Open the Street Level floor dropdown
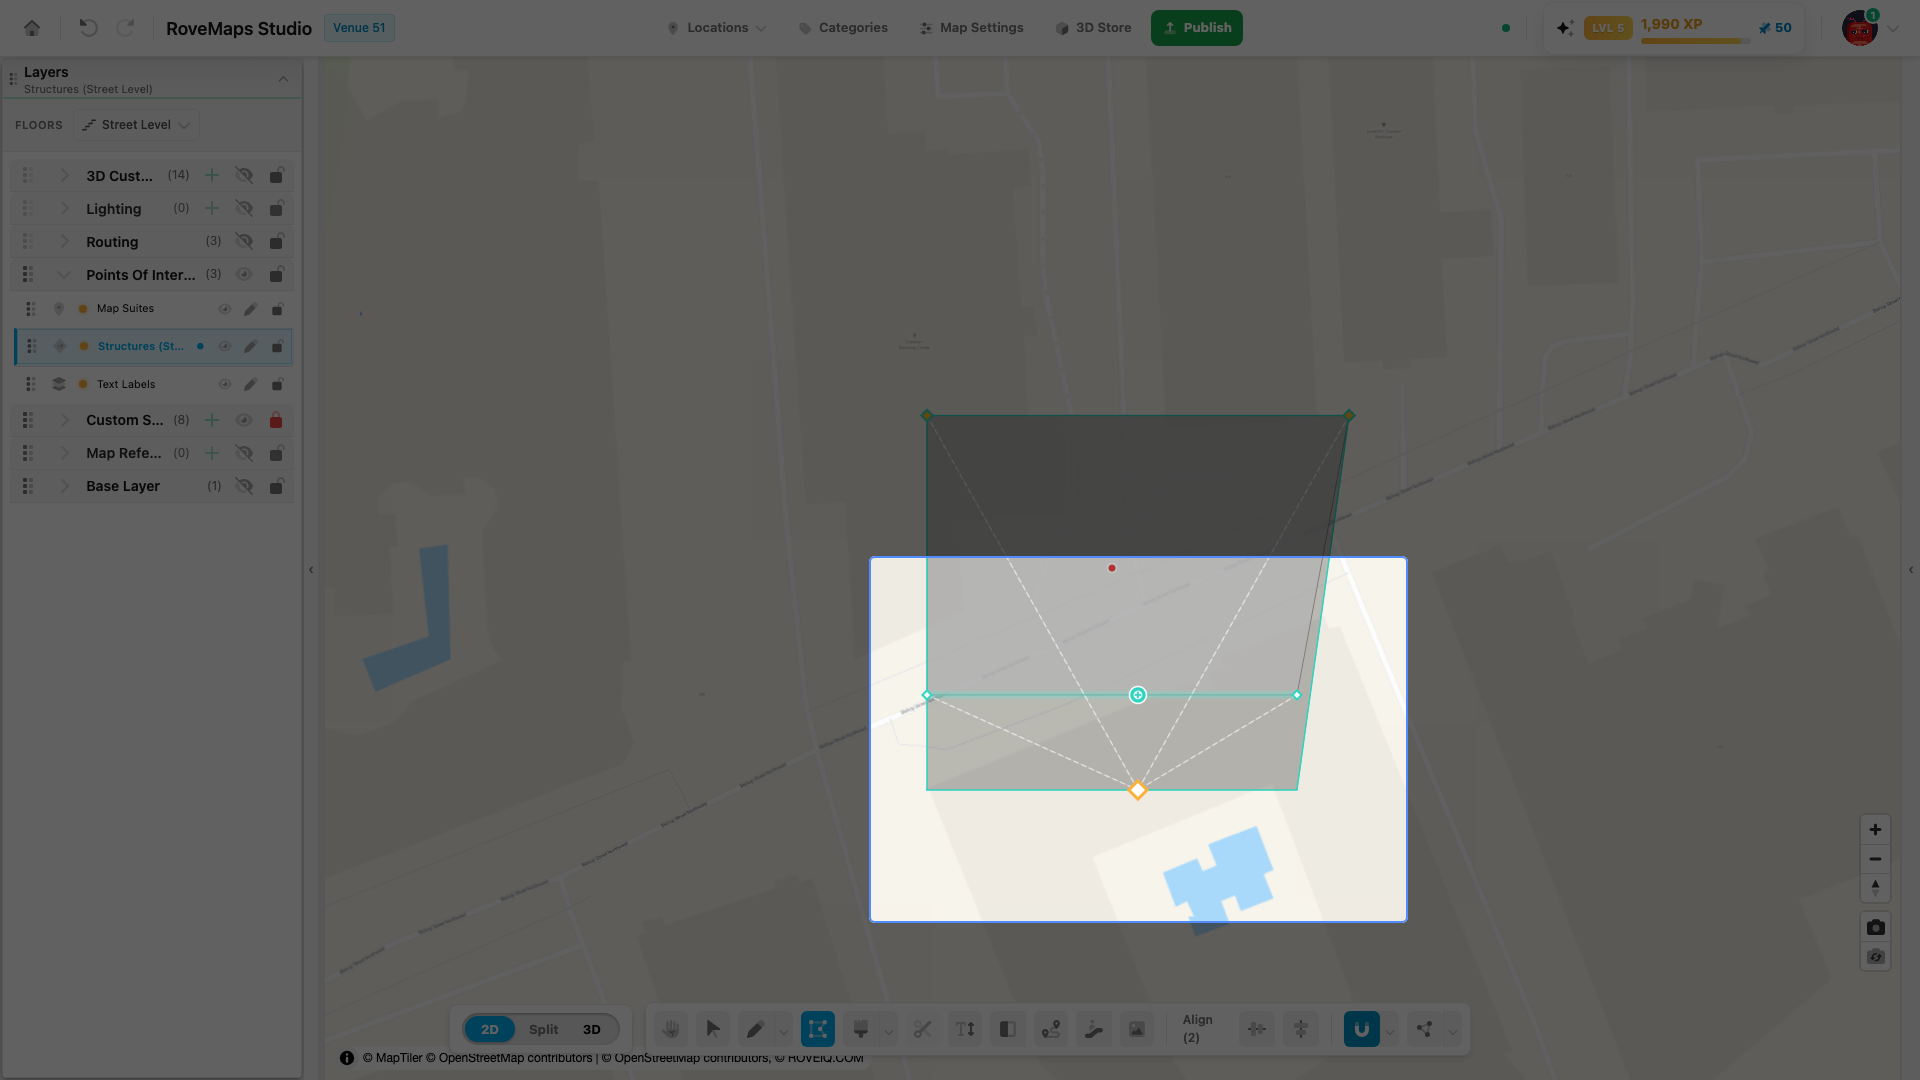 click(136, 125)
